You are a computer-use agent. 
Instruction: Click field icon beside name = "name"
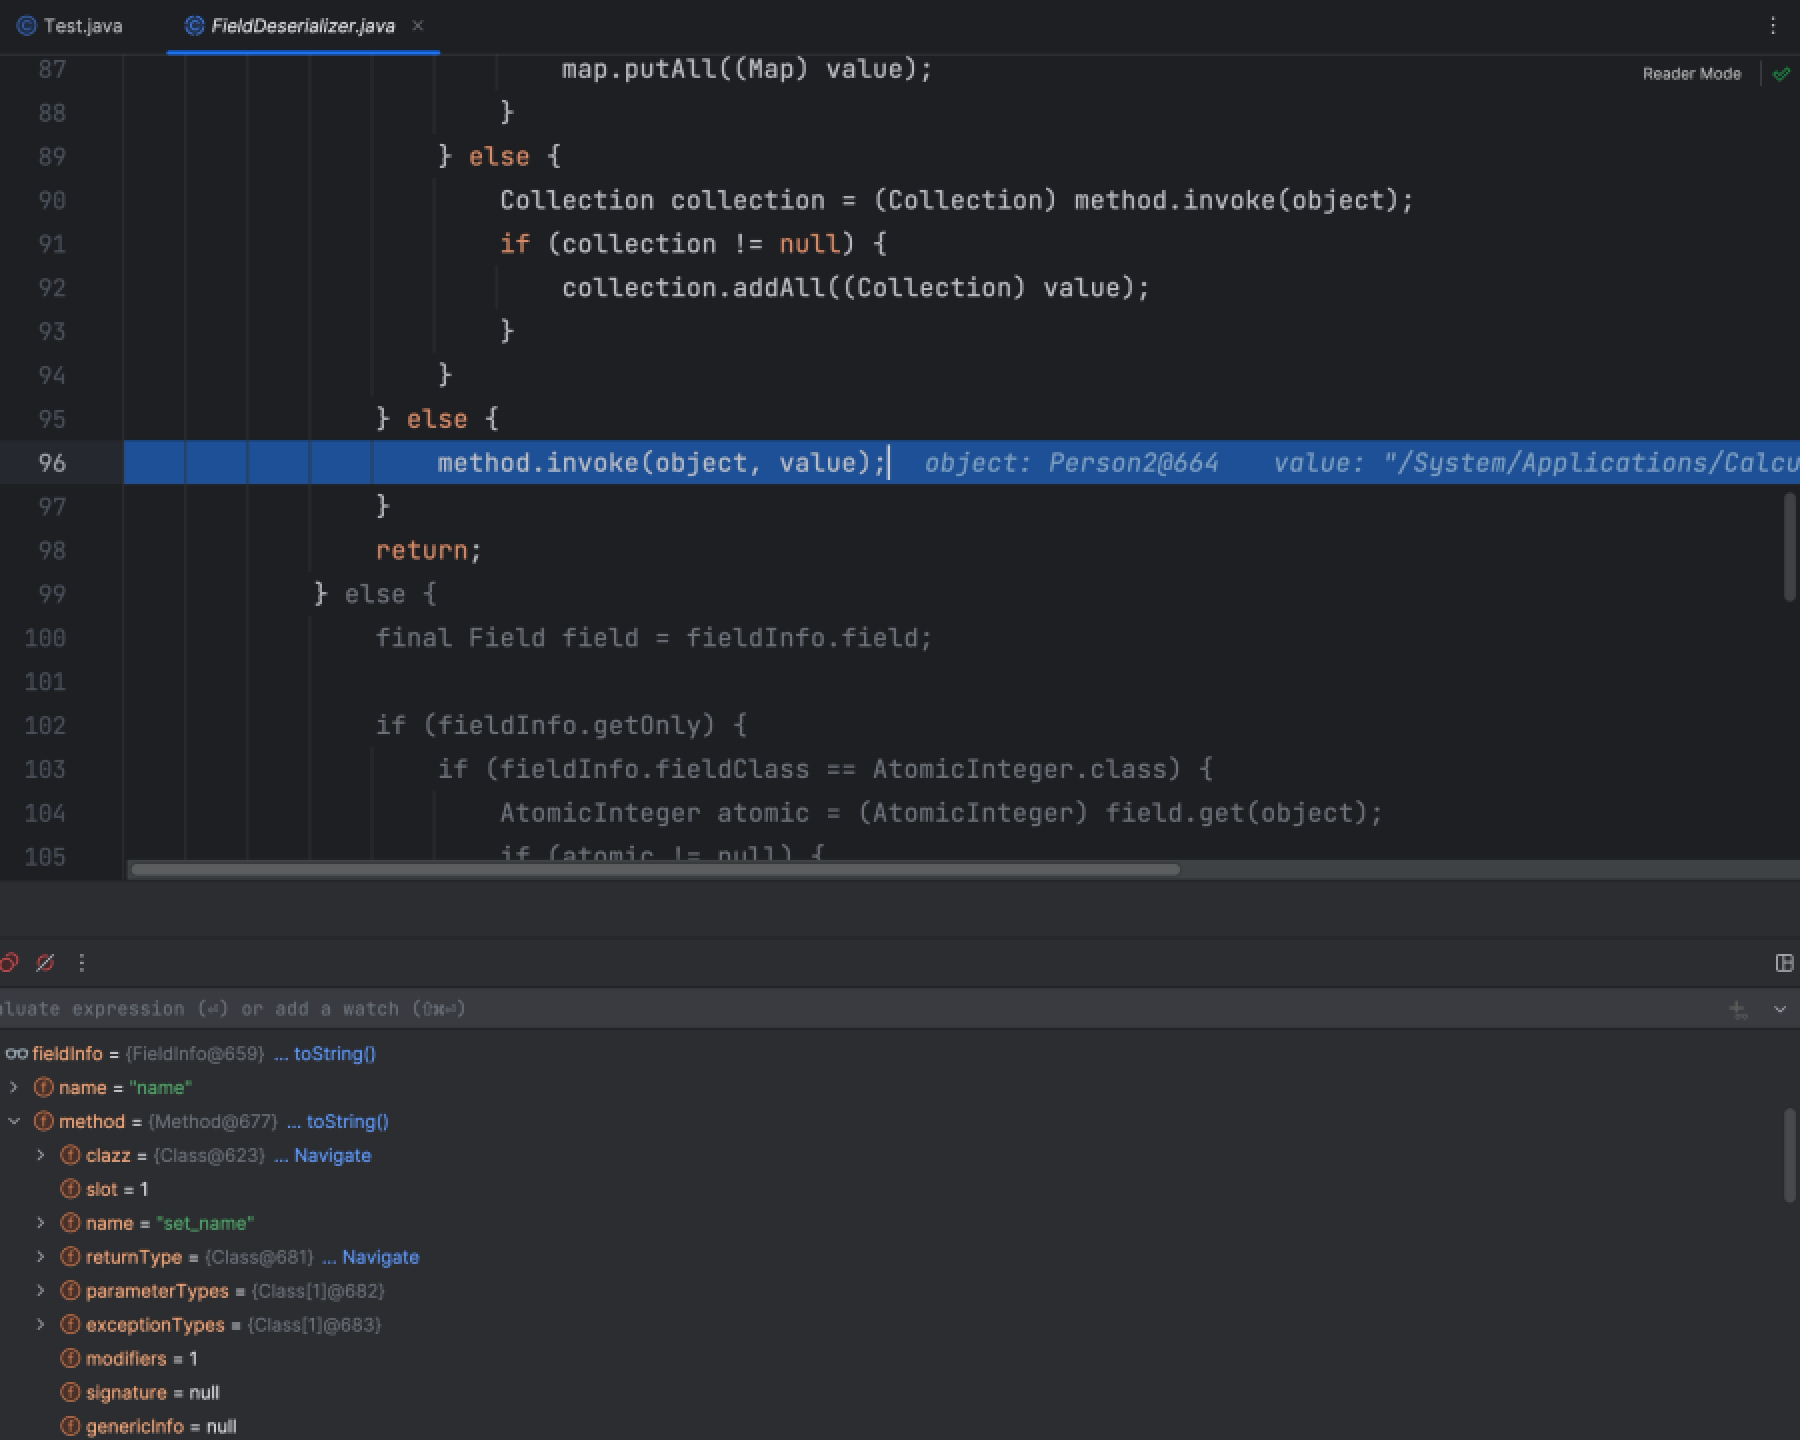(43, 1088)
